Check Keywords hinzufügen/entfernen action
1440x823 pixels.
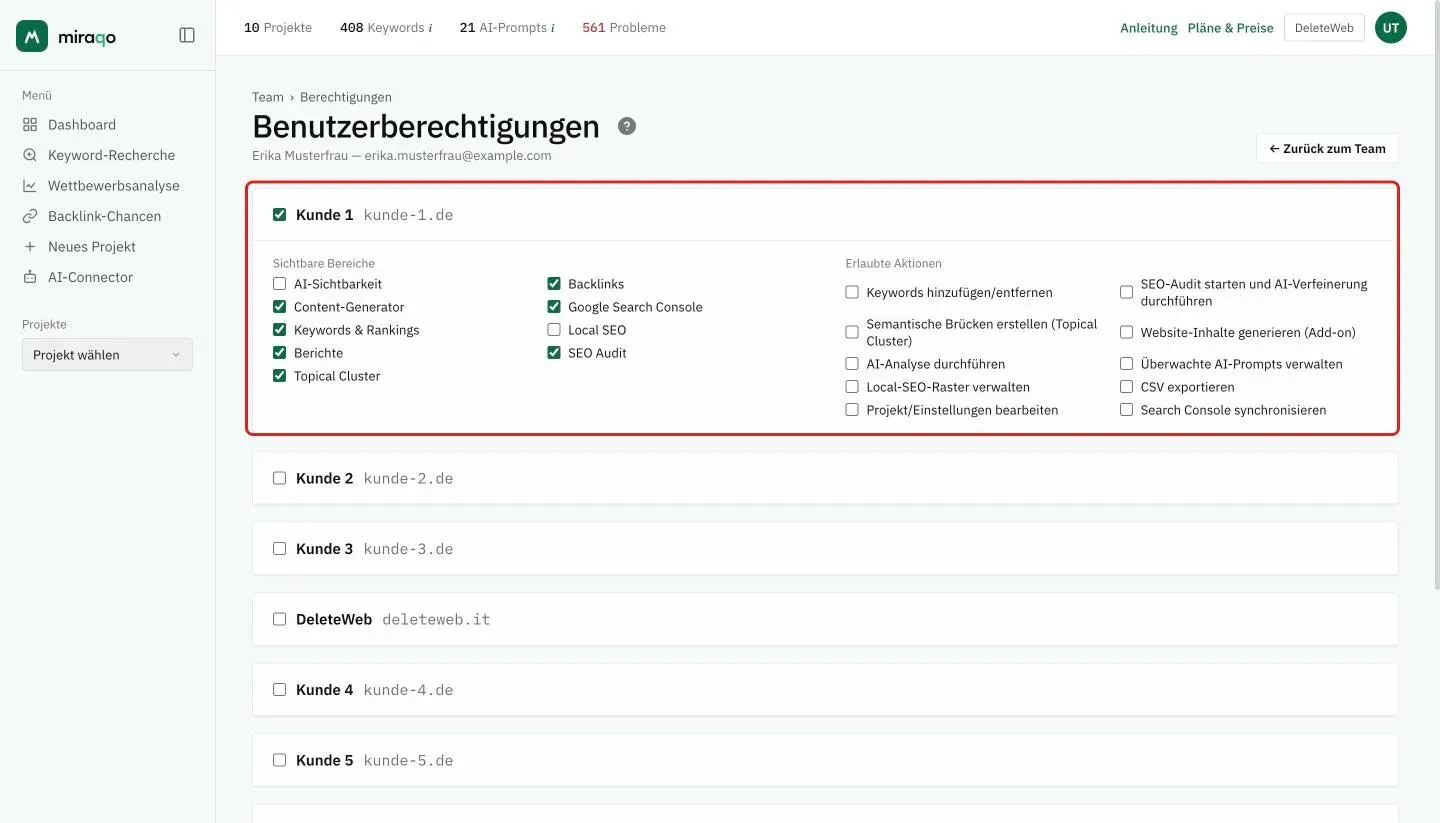click(852, 292)
